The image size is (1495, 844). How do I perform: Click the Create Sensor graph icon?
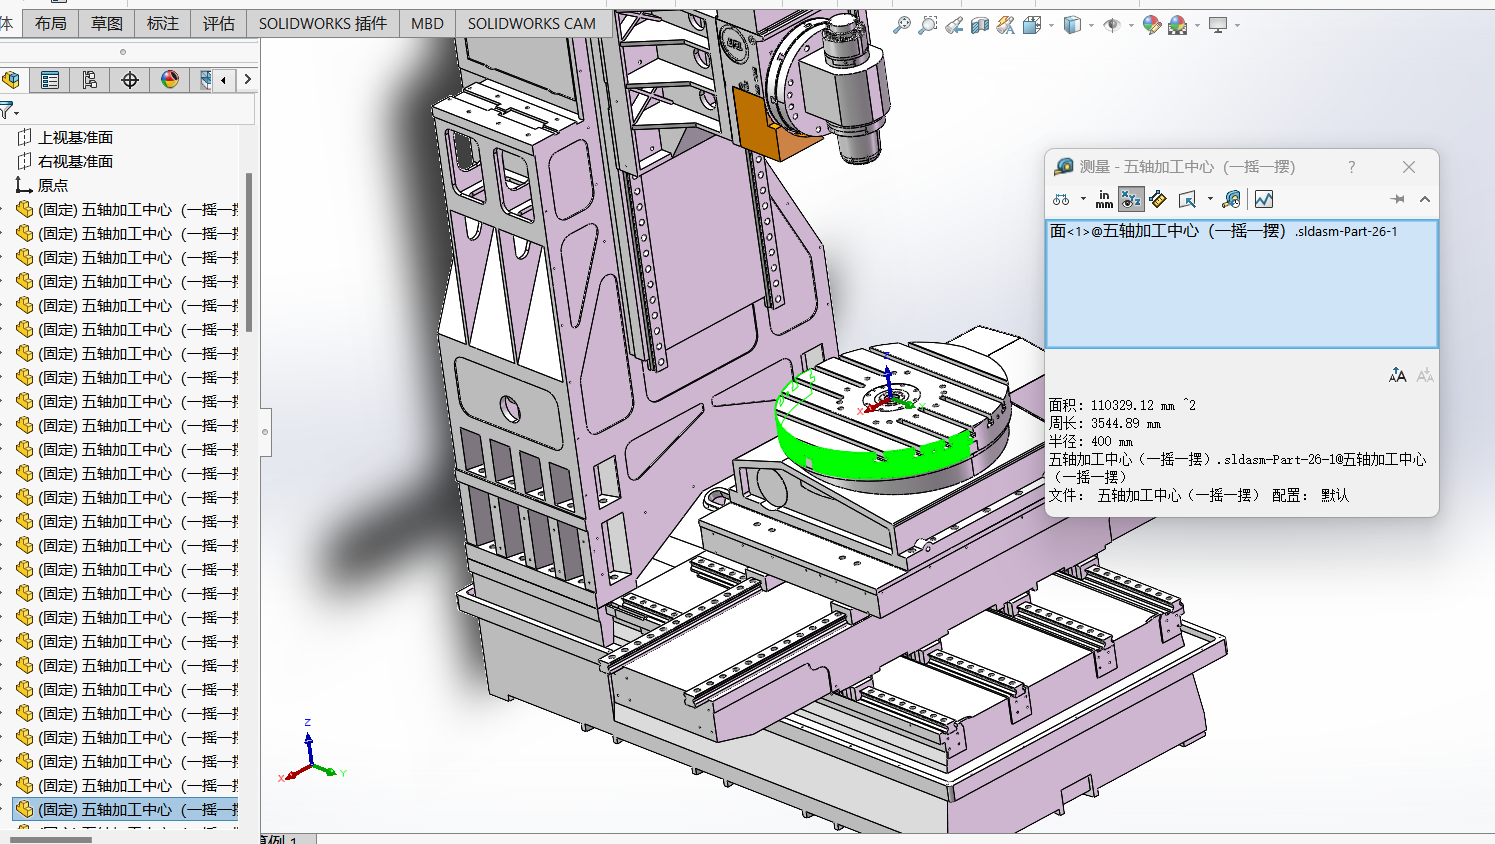pos(1264,200)
